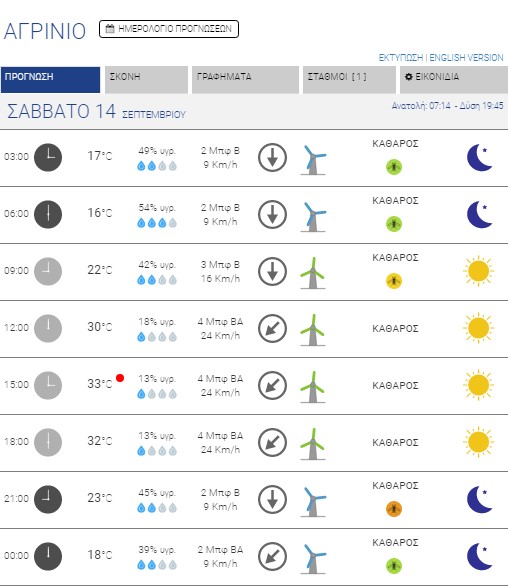Viewport: 509px width, 586px height.
Task: Click the orange mosquito indicator at 21:00
Action: point(394,509)
